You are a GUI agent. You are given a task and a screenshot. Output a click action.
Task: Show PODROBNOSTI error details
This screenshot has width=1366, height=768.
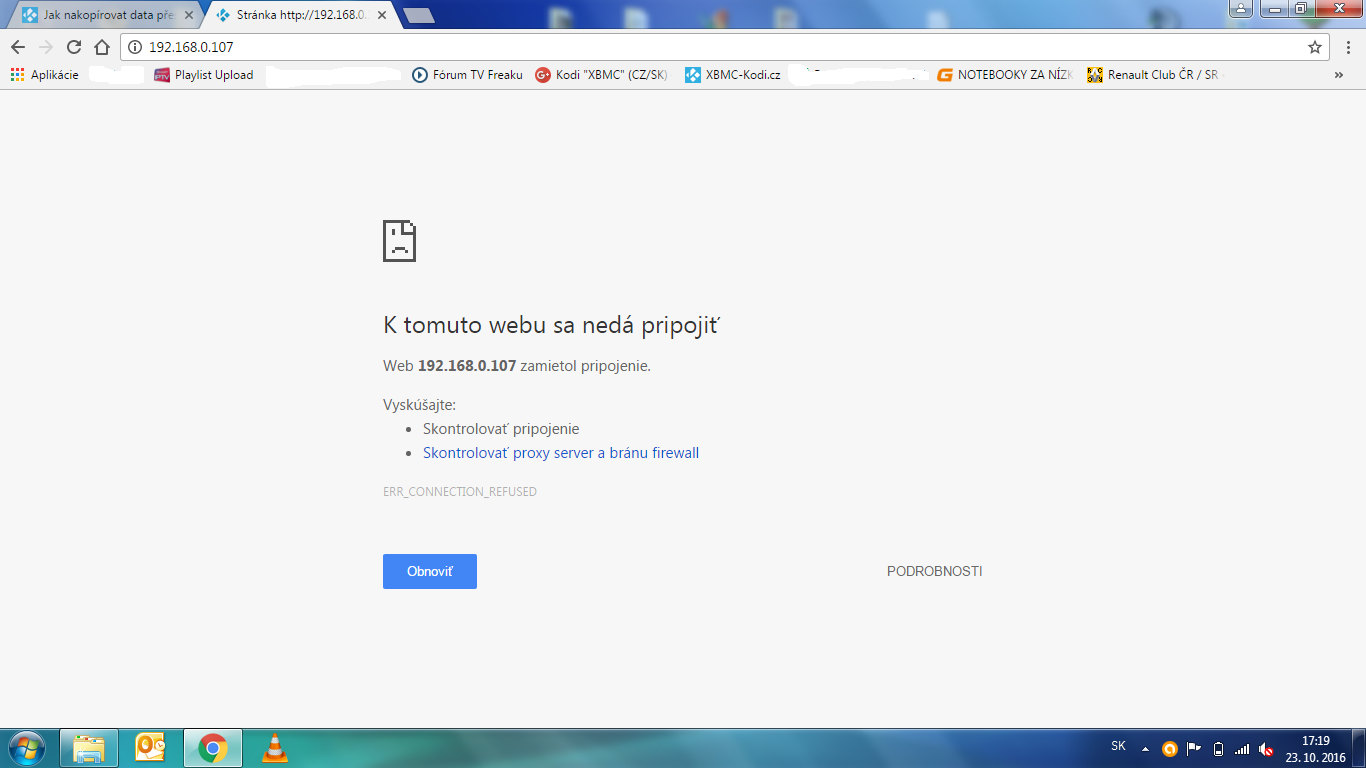point(934,571)
